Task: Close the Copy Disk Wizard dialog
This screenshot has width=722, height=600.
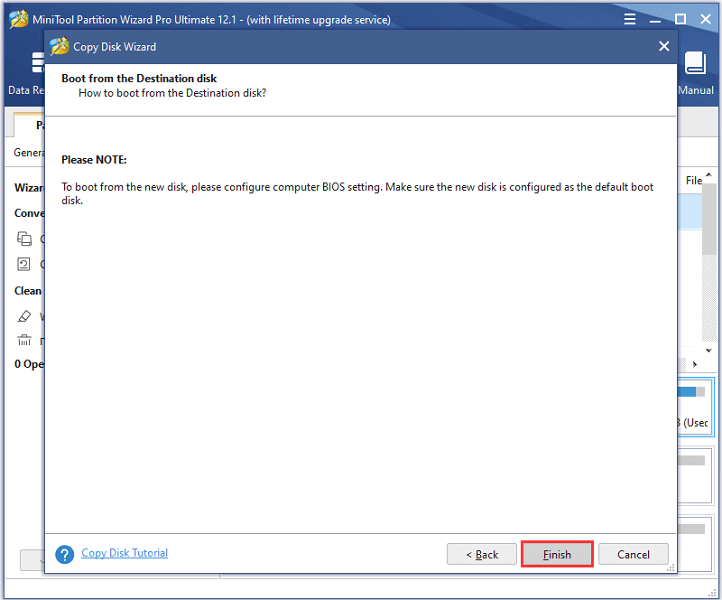Action: (664, 46)
